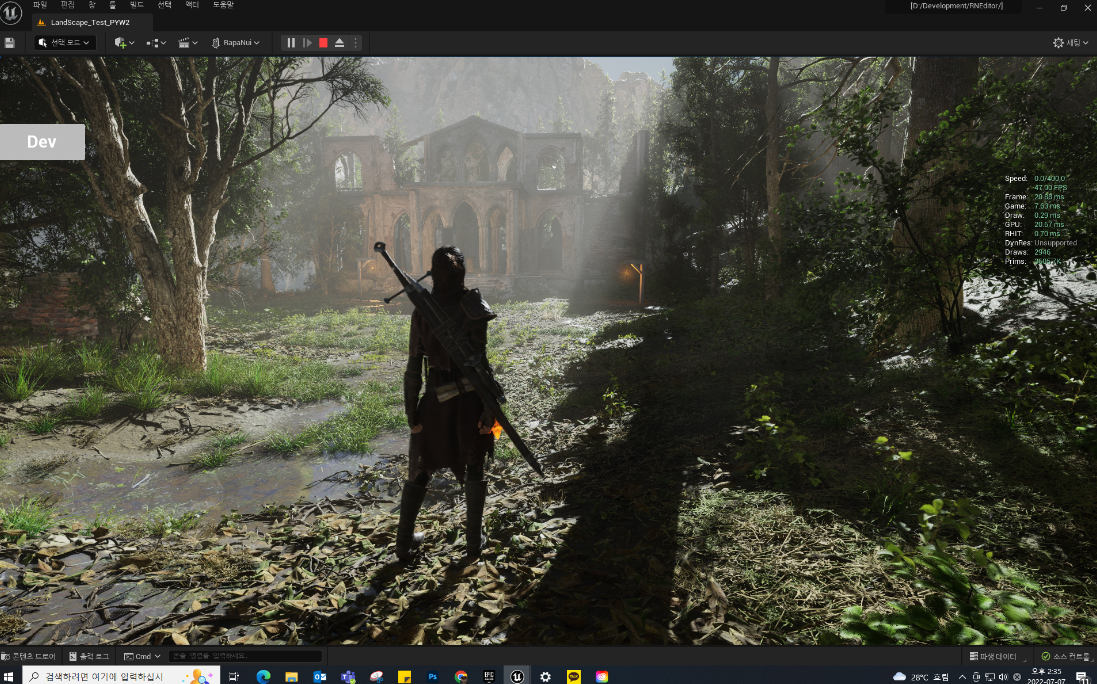Open the 편집 menu

(x=67, y=4)
